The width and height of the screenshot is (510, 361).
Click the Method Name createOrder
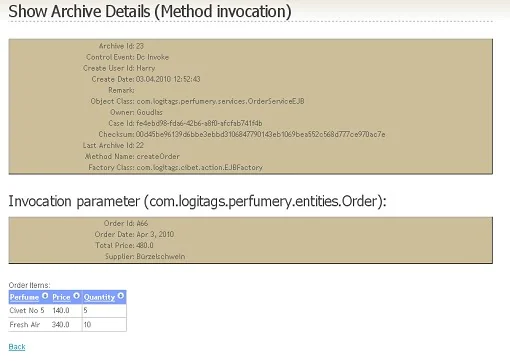(x=158, y=156)
